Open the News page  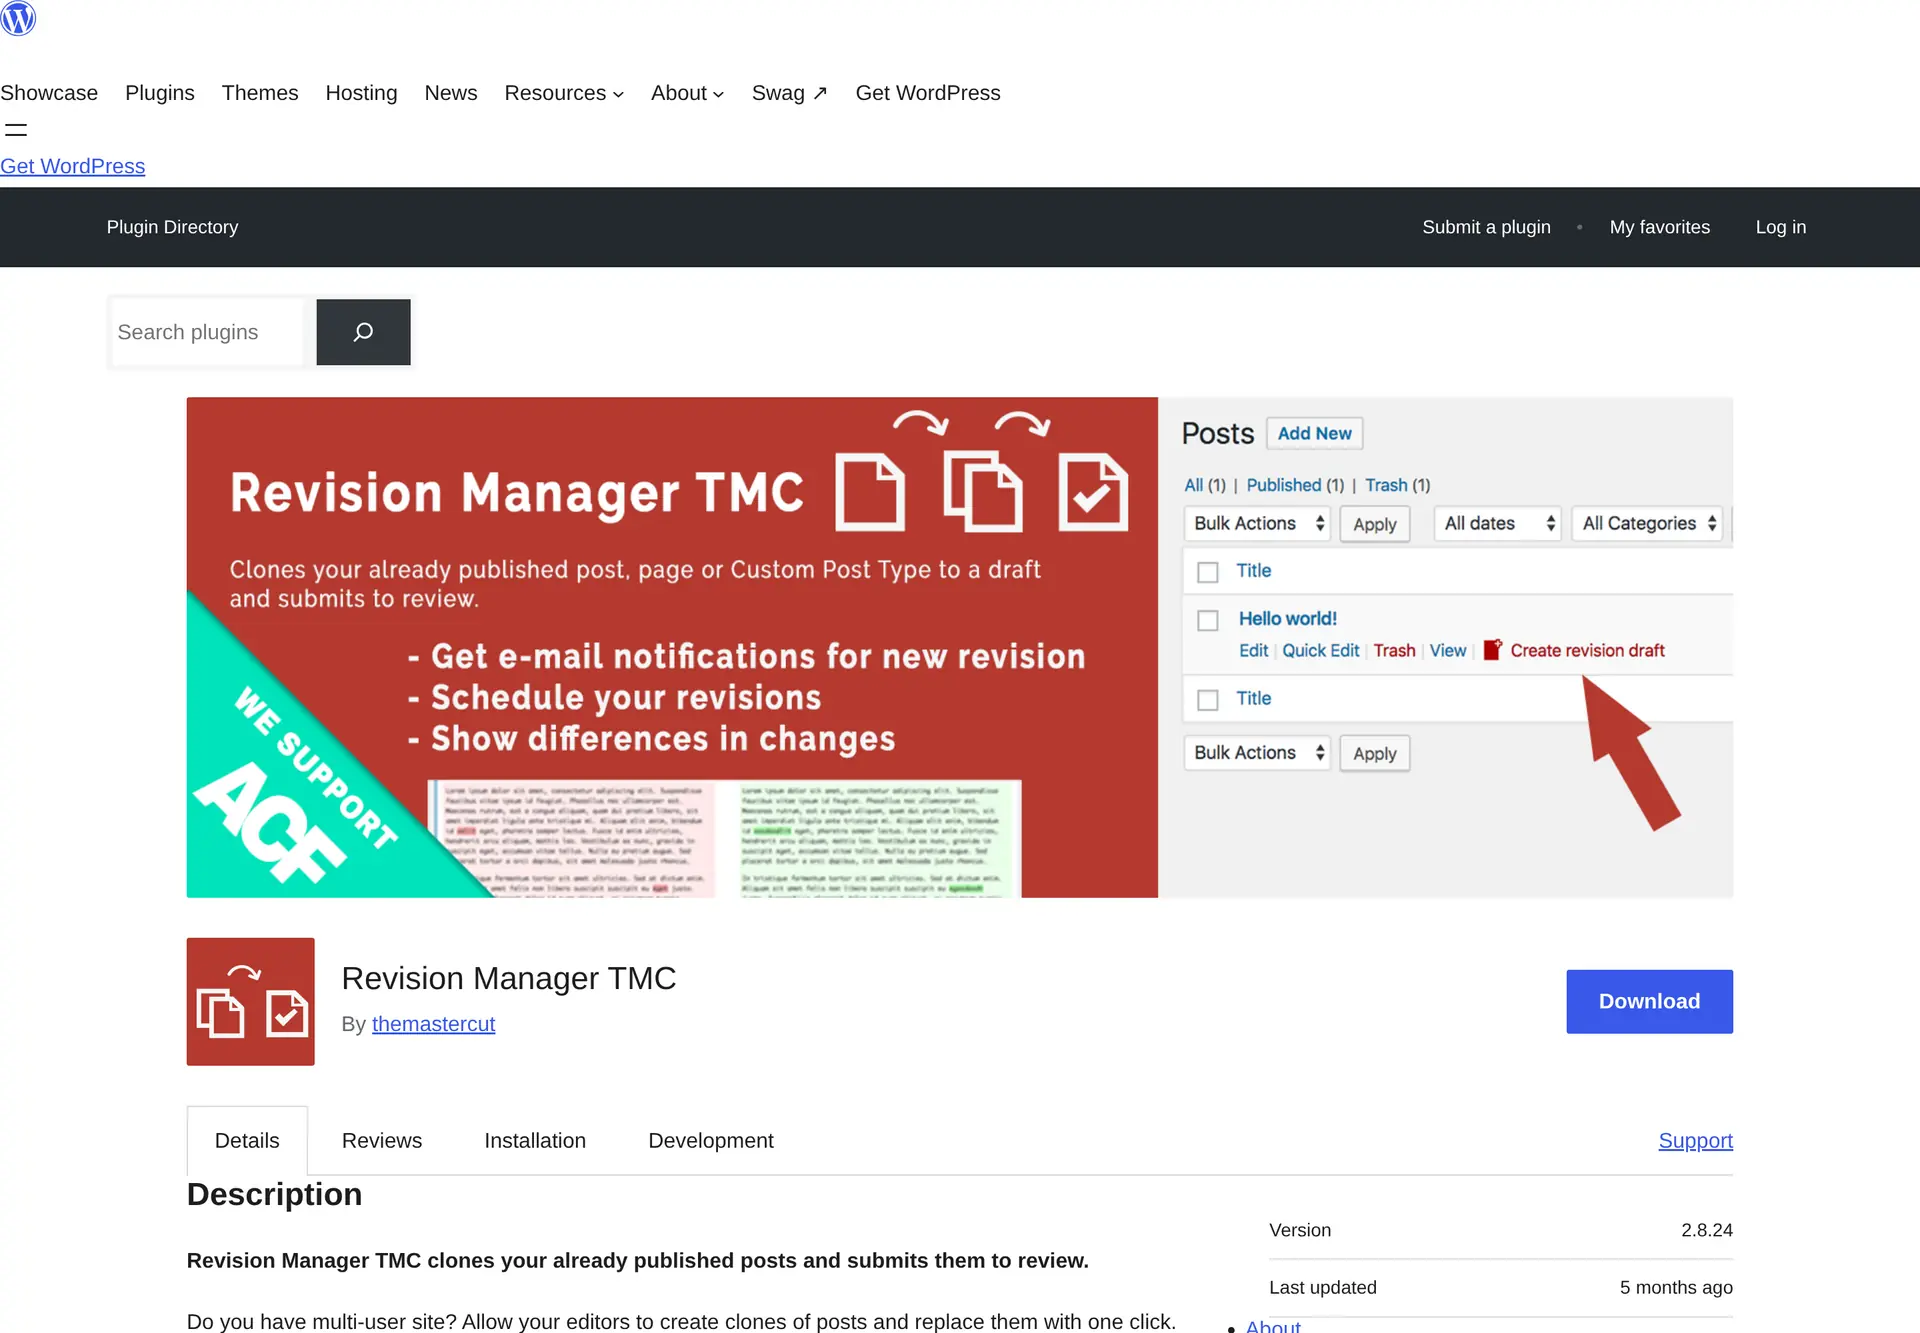click(x=451, y=93)
